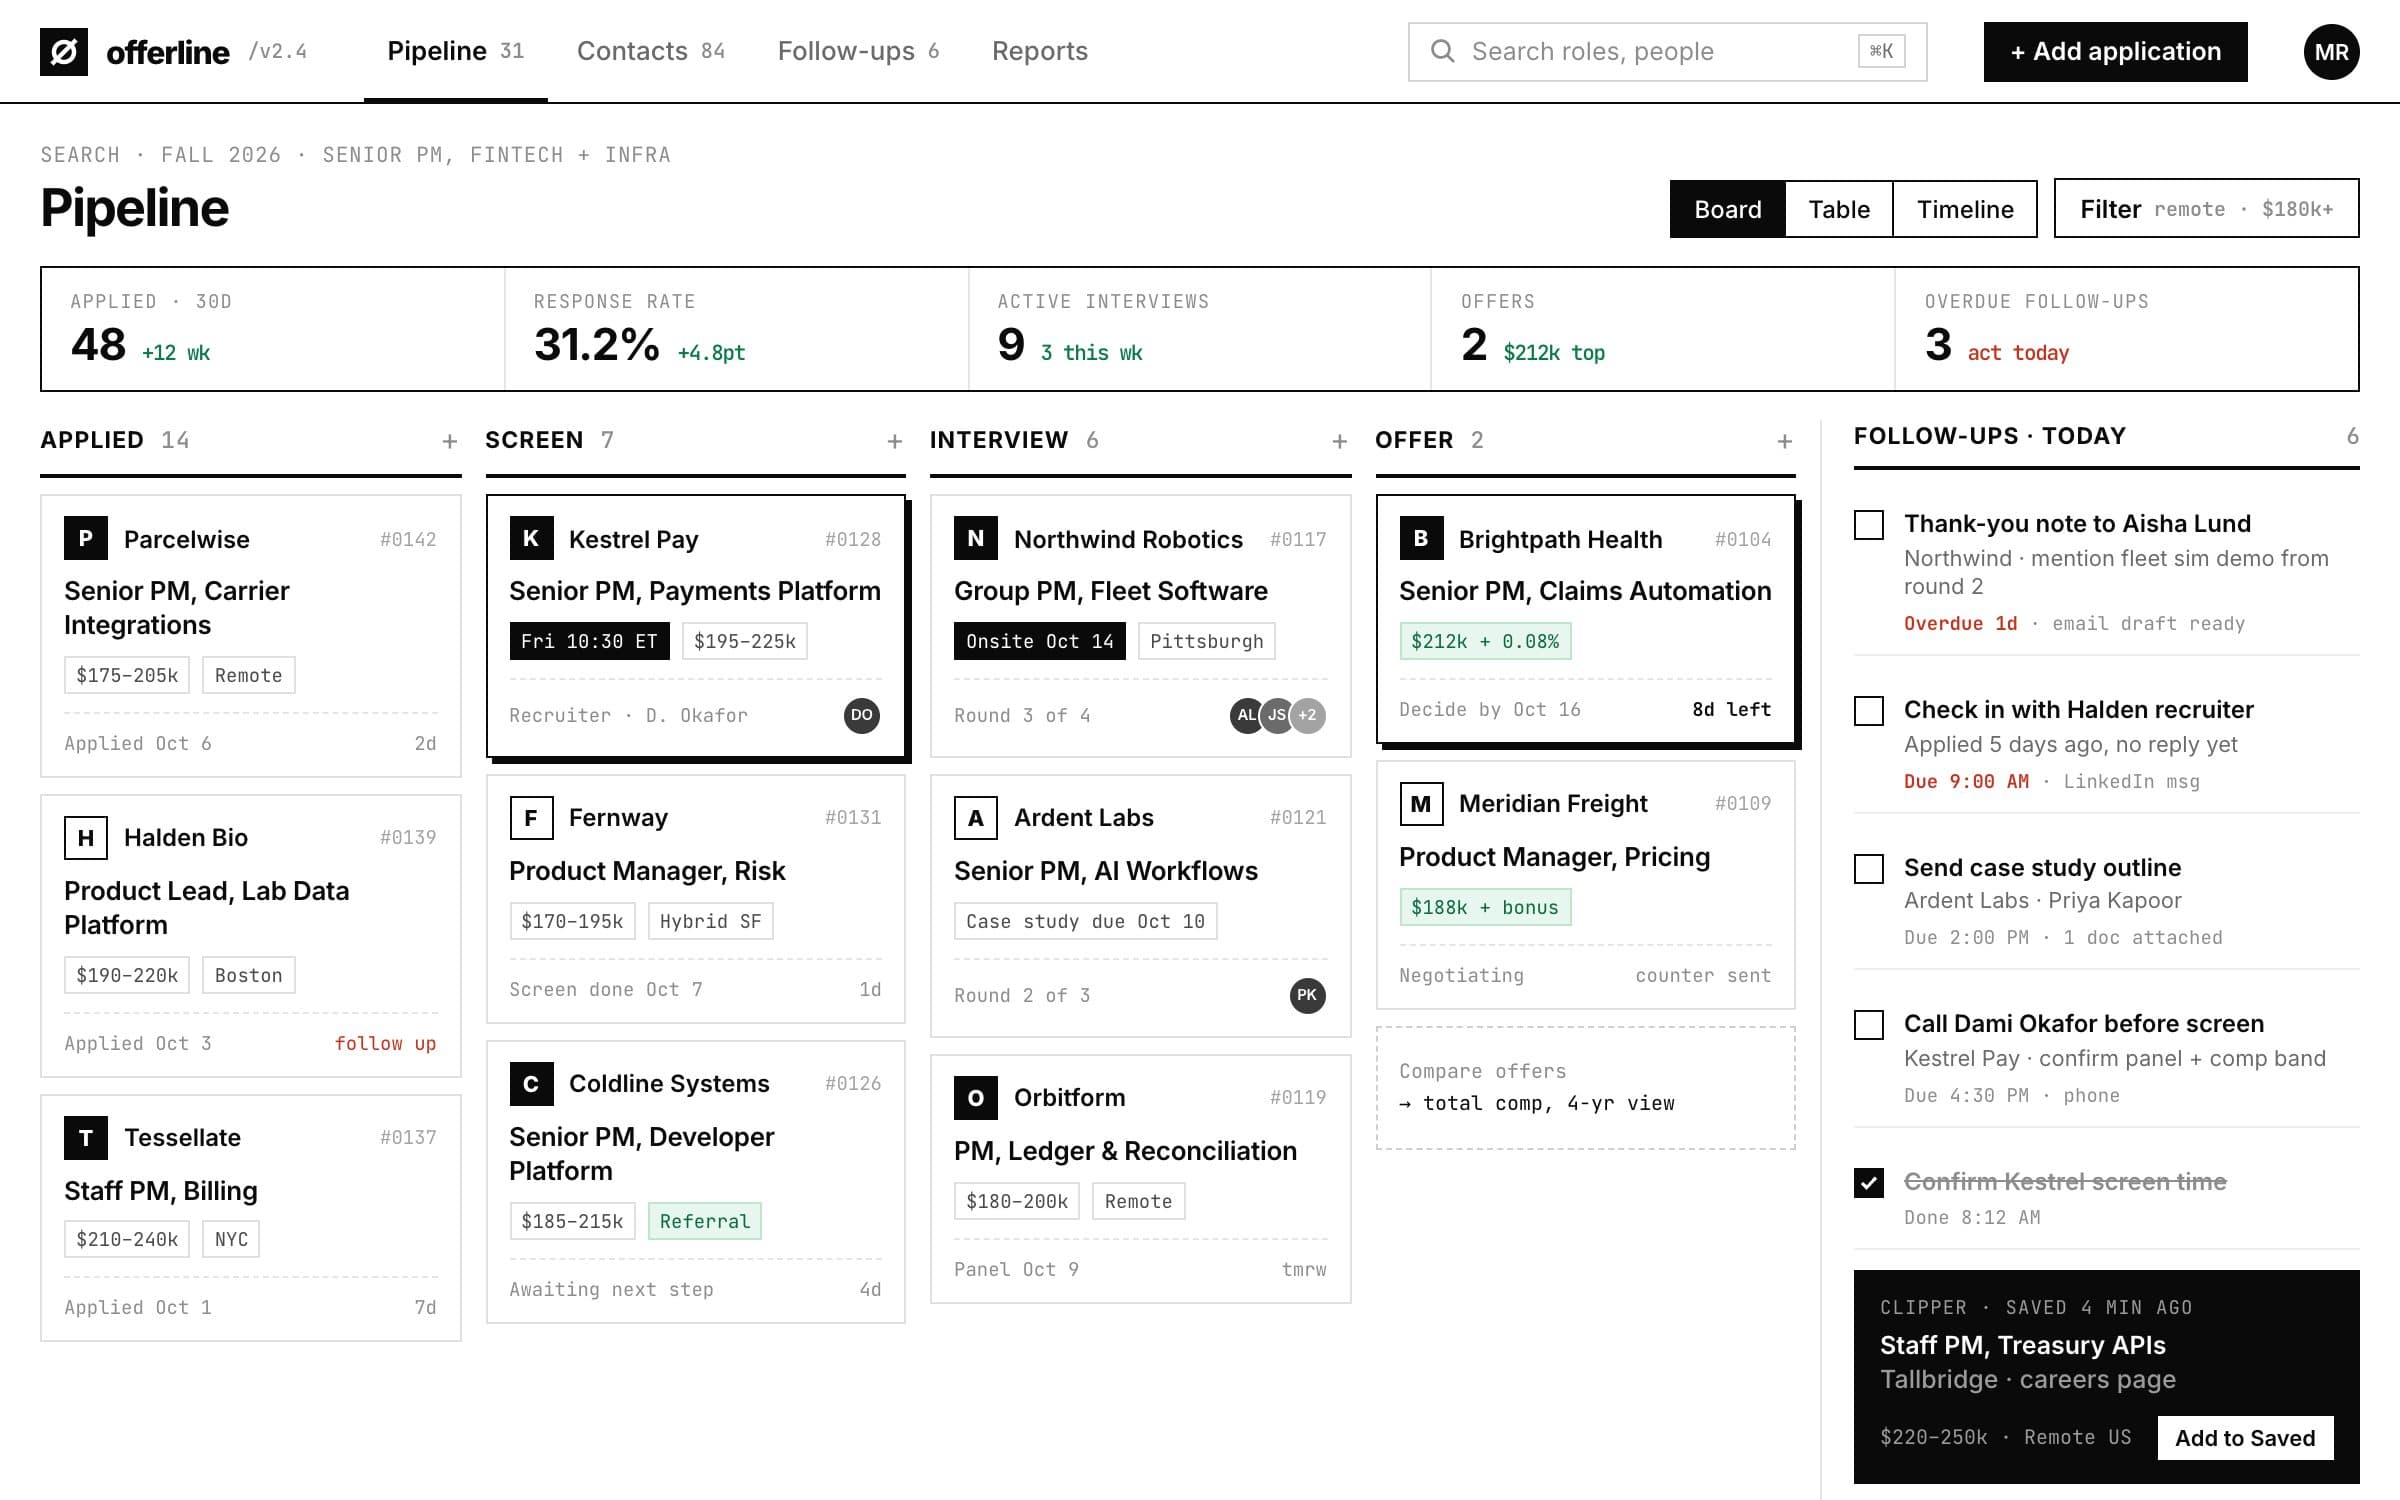Switch to Timeline view
The width and height of the screenshot is (2400, 1500).
click(x=1965, y=209)
